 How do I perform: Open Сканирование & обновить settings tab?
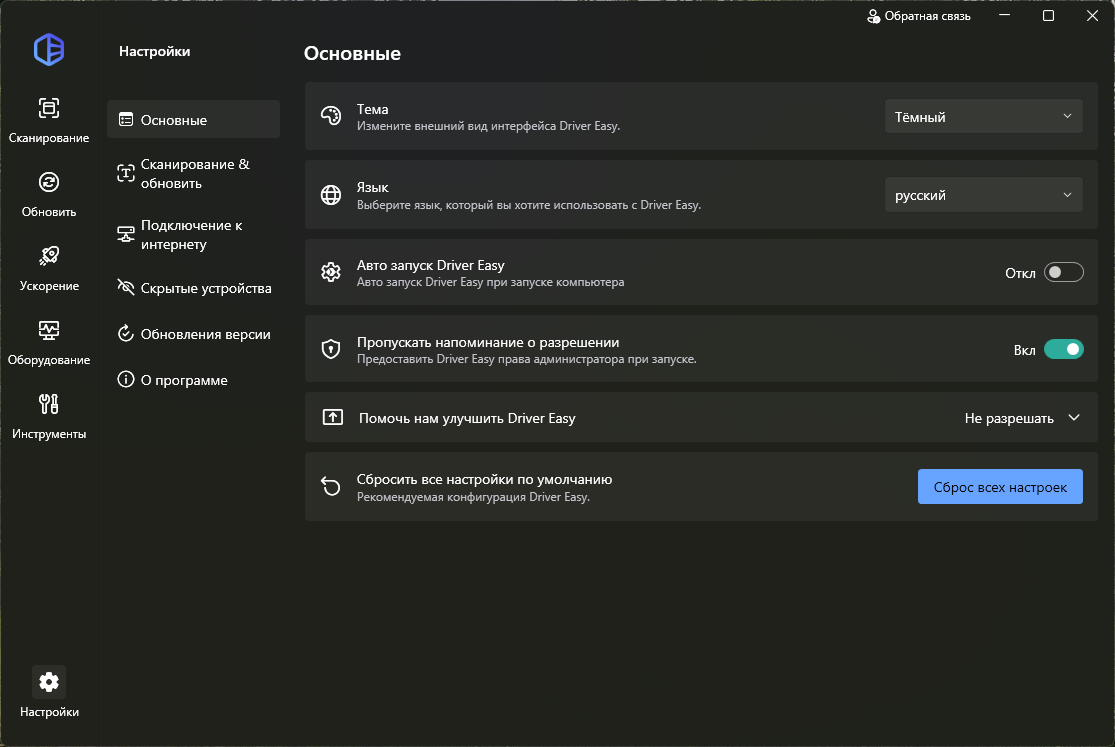click(193, 174)
